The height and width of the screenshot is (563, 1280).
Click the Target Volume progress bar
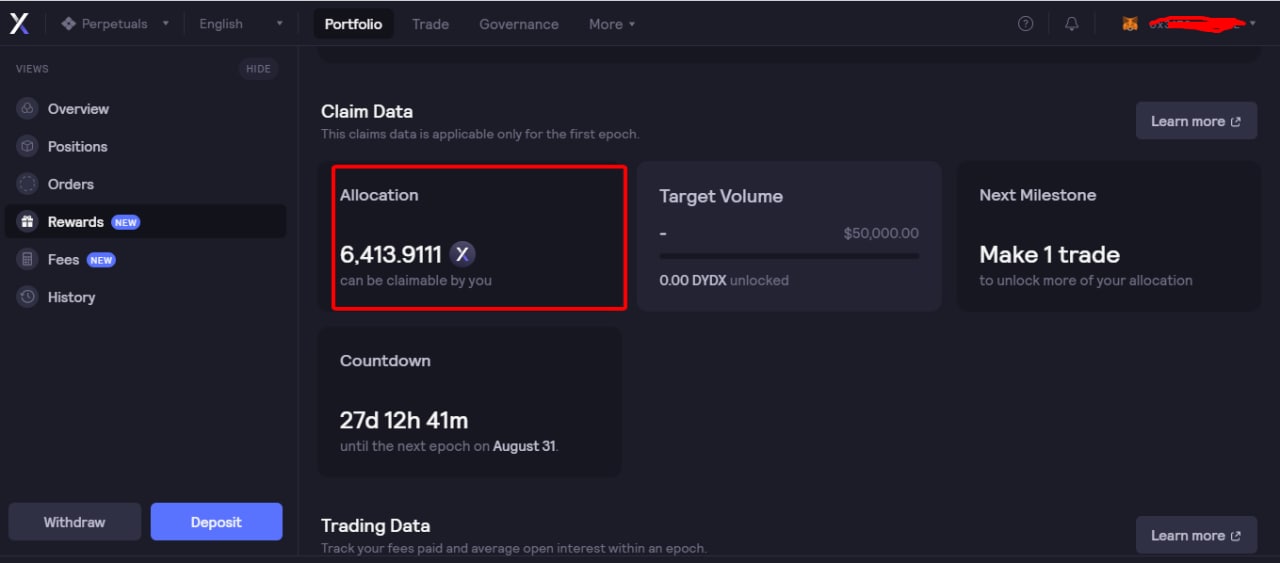coord(789,256)
